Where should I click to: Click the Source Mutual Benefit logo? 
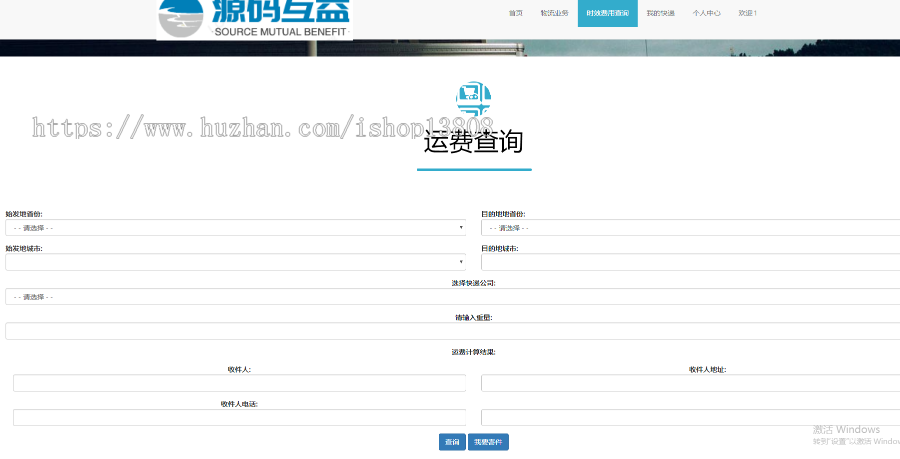(254, 20)
